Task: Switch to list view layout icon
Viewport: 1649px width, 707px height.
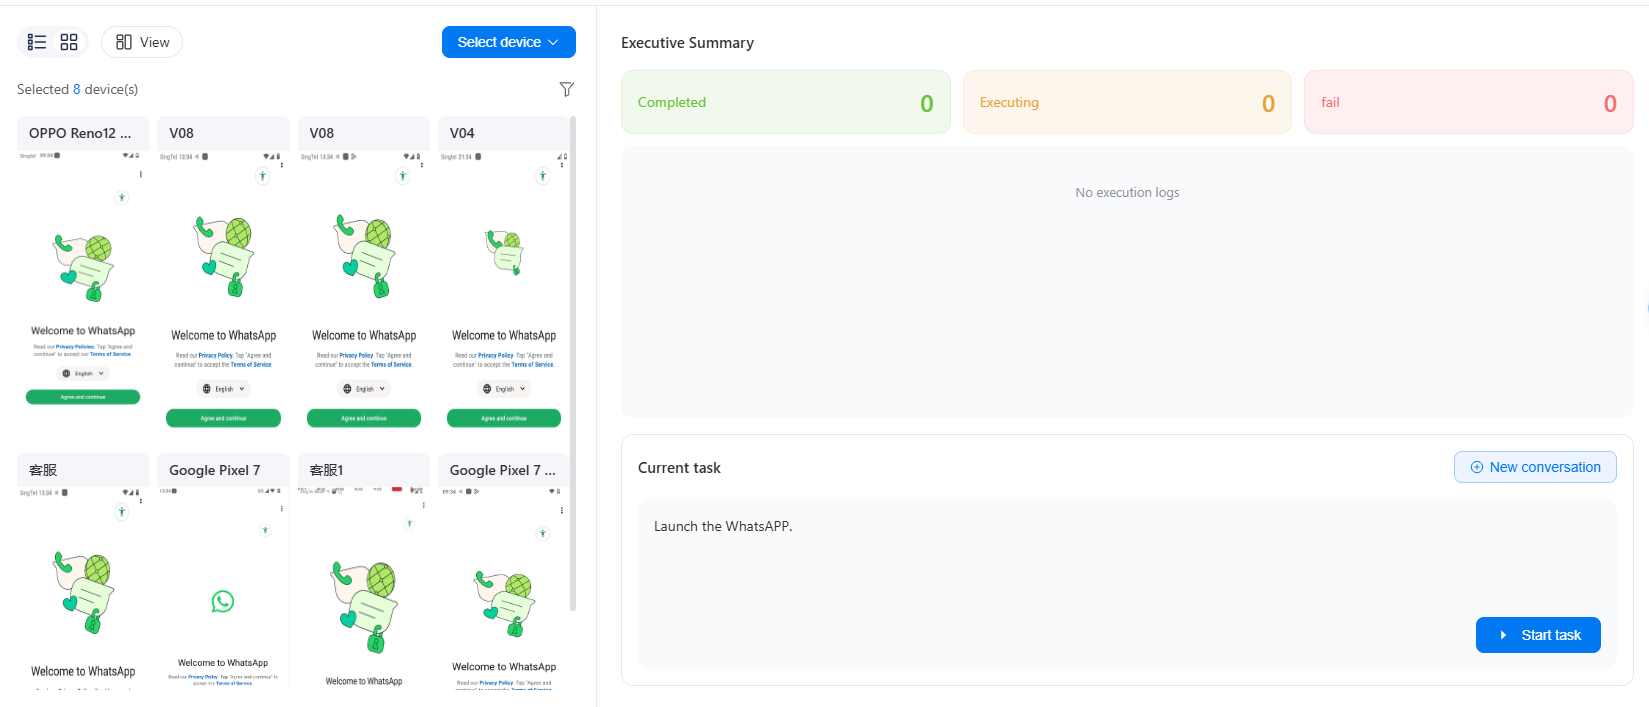Action: tap(37, 42)
